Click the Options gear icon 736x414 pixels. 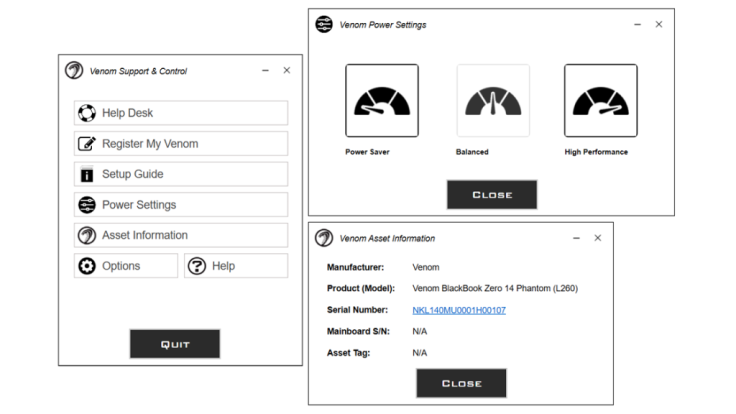tap(87, 266)
